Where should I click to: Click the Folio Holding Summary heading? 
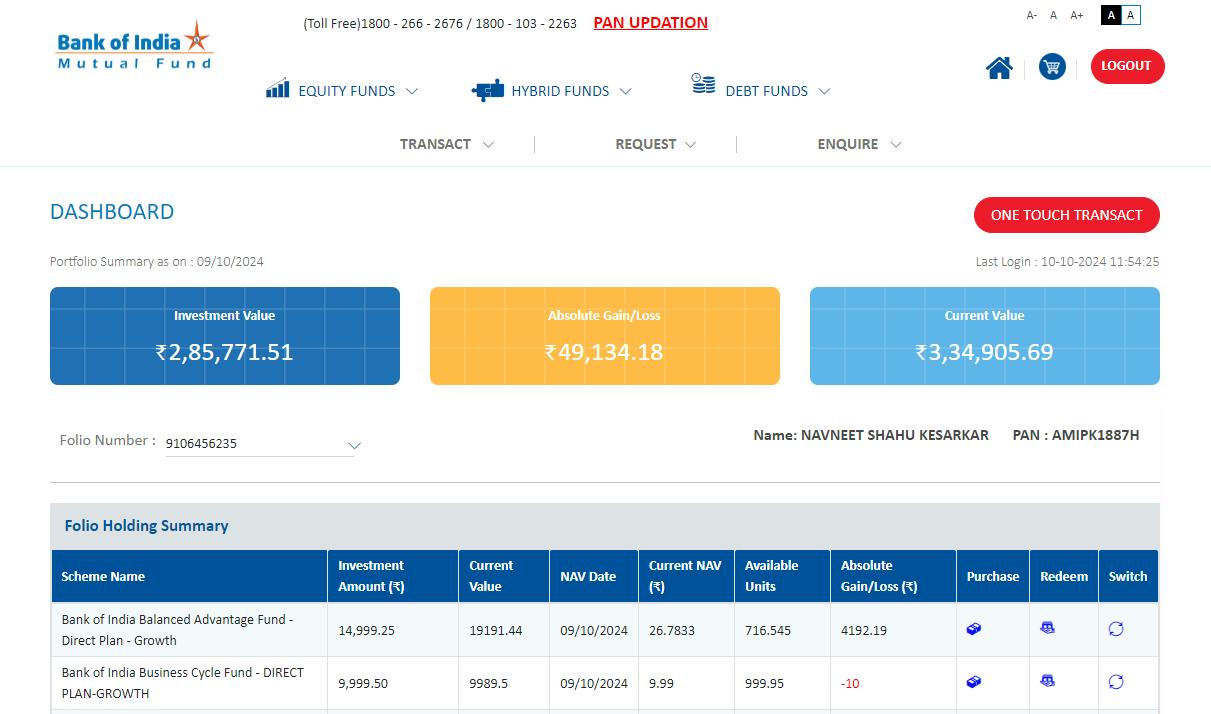(x=147, y=526)
